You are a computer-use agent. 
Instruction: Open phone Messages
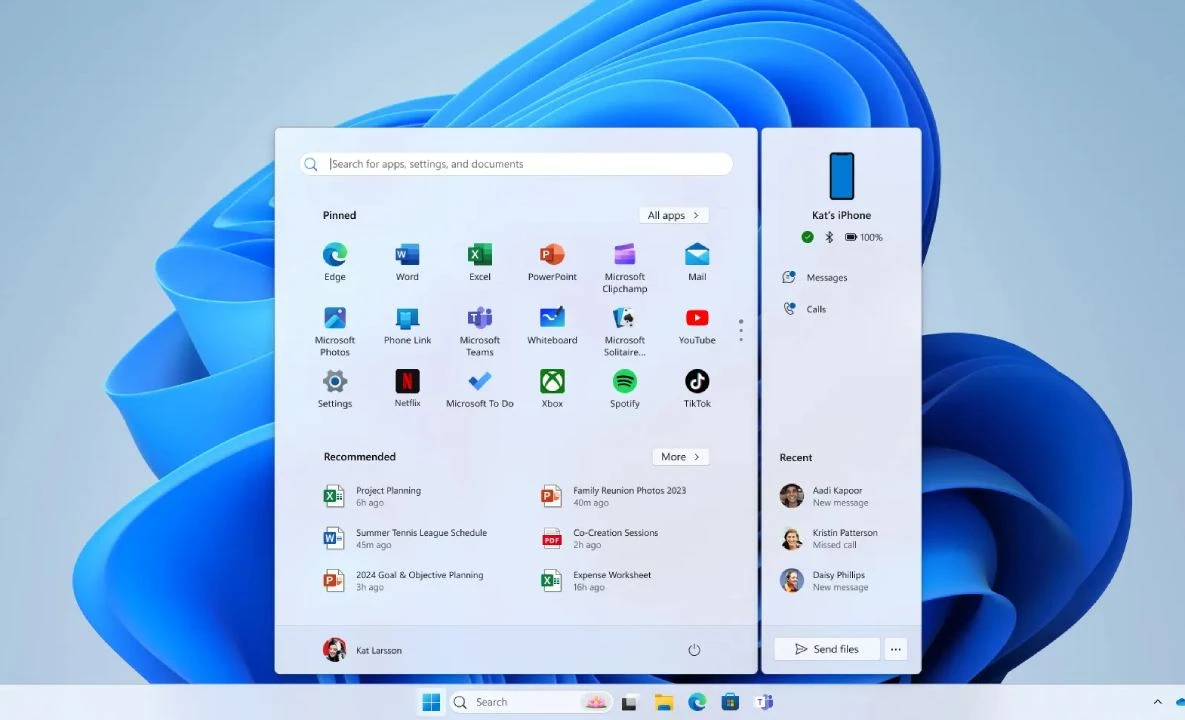click(x=815, y=277)
